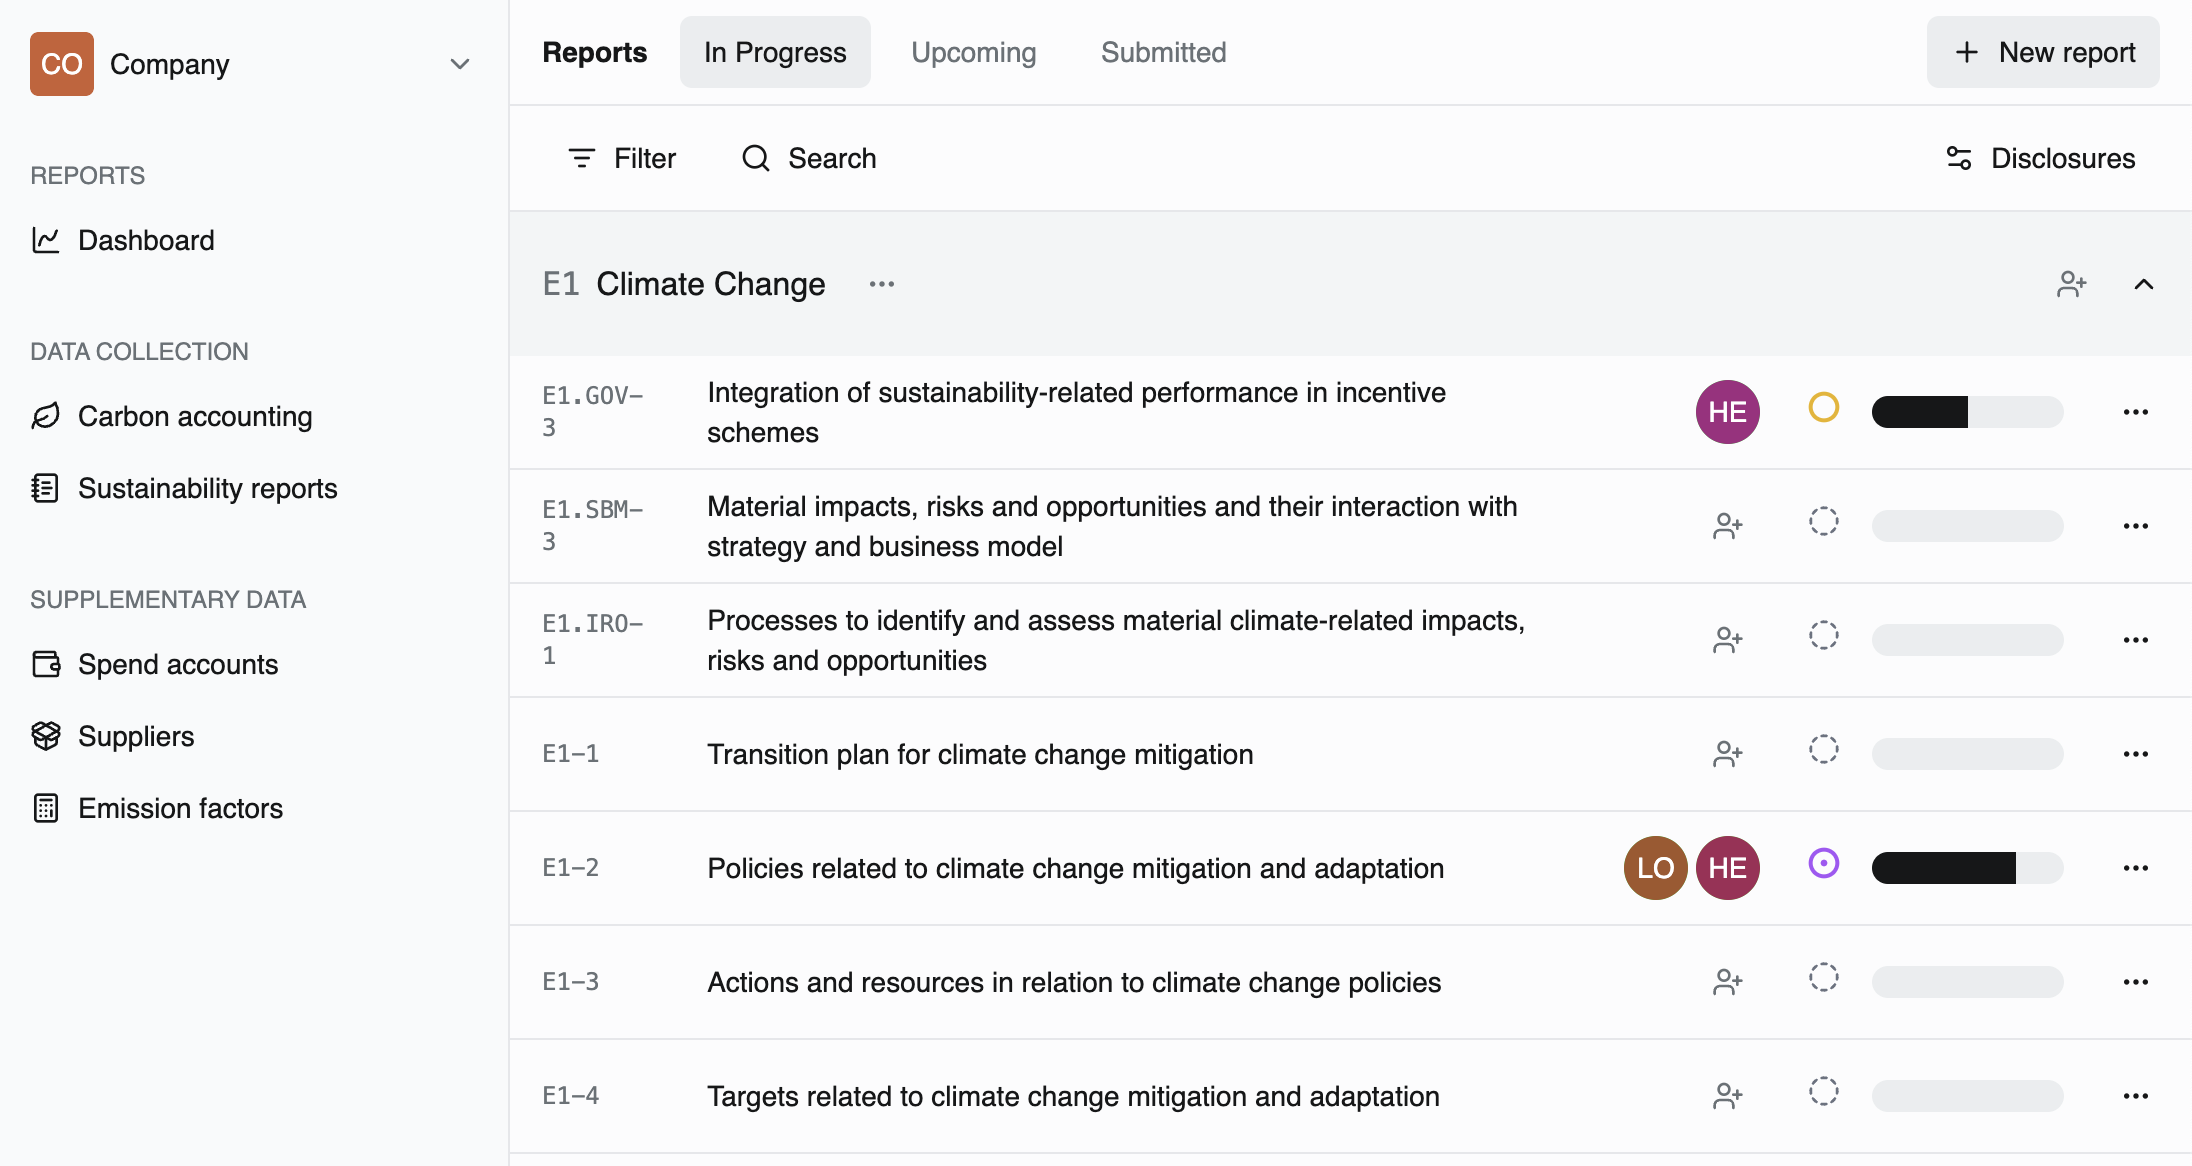Open Carbon accounting leaf icon

point(46,416)
